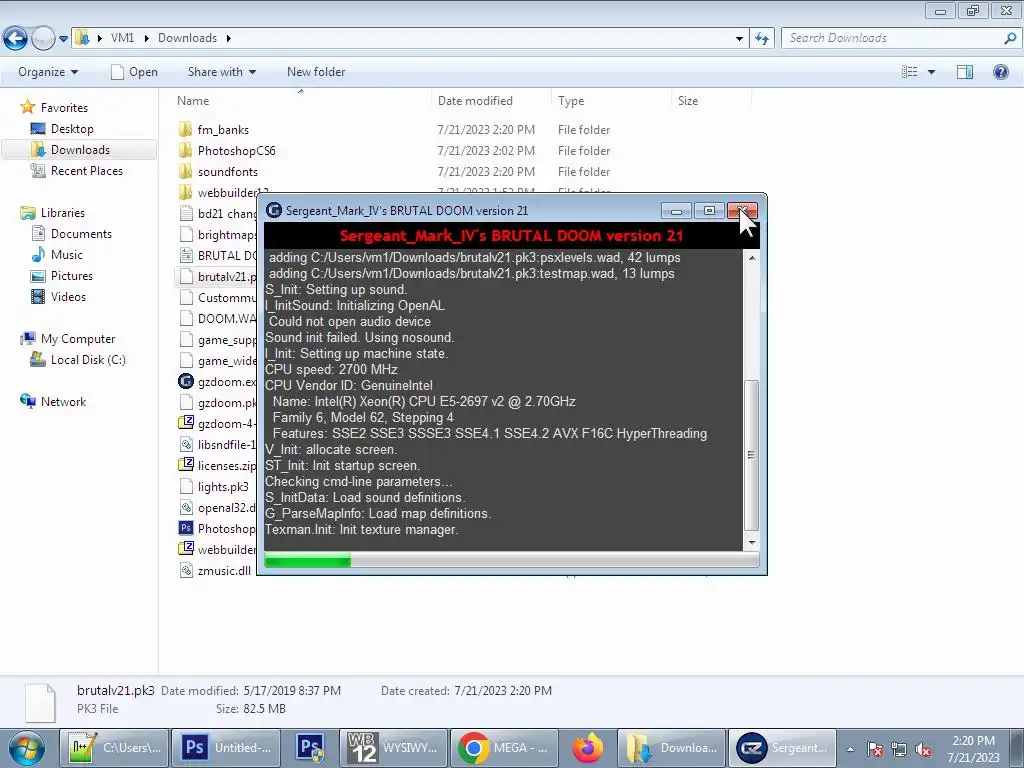The width and height of the screenshot is (1024, 768).
Task: Open the view options dropdown arrow
Action: pos(931,72)
